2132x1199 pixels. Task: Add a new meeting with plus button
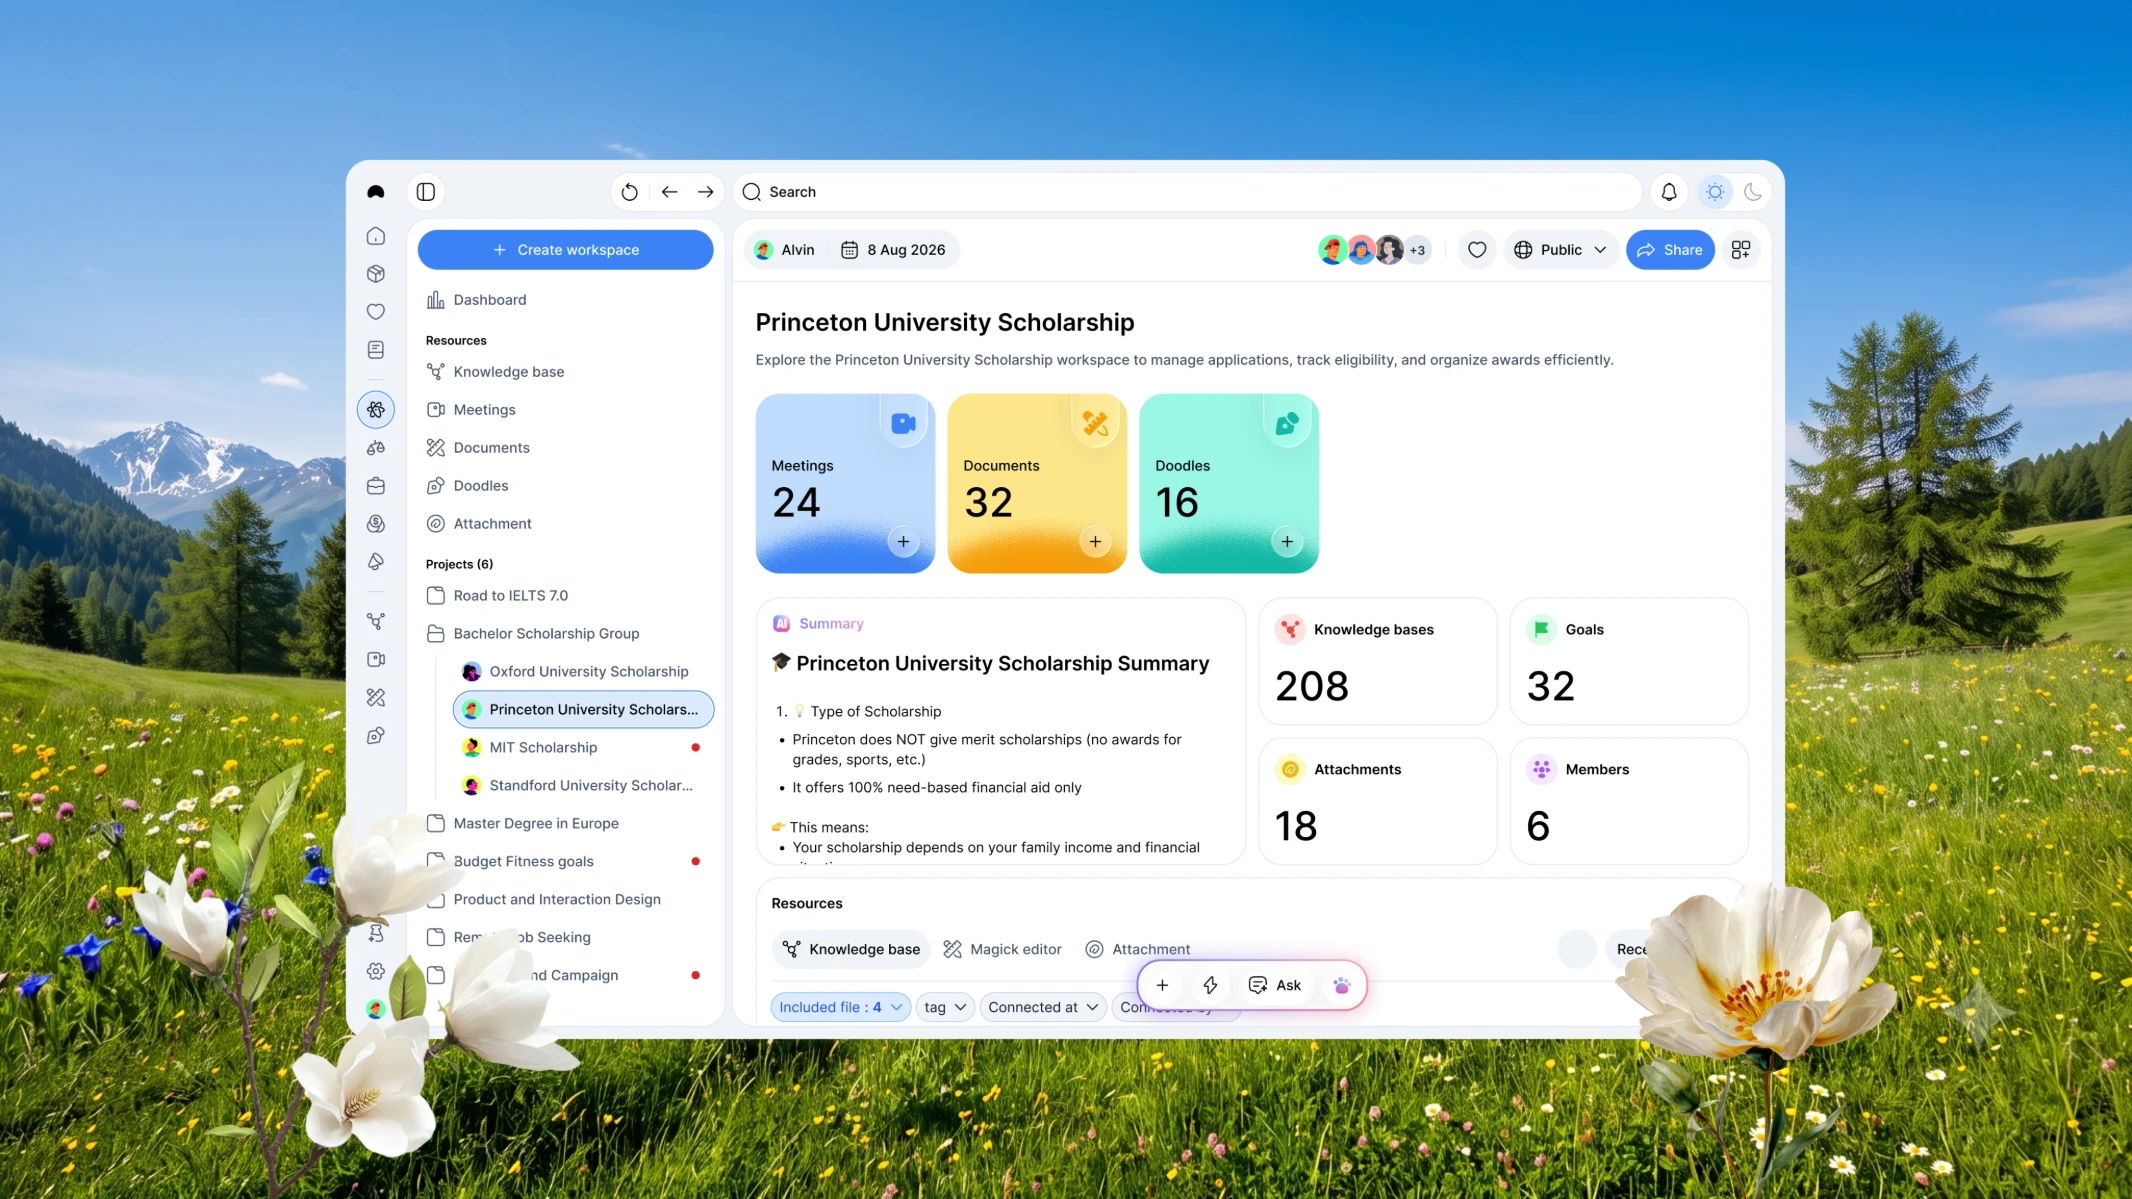pos(903,542)
